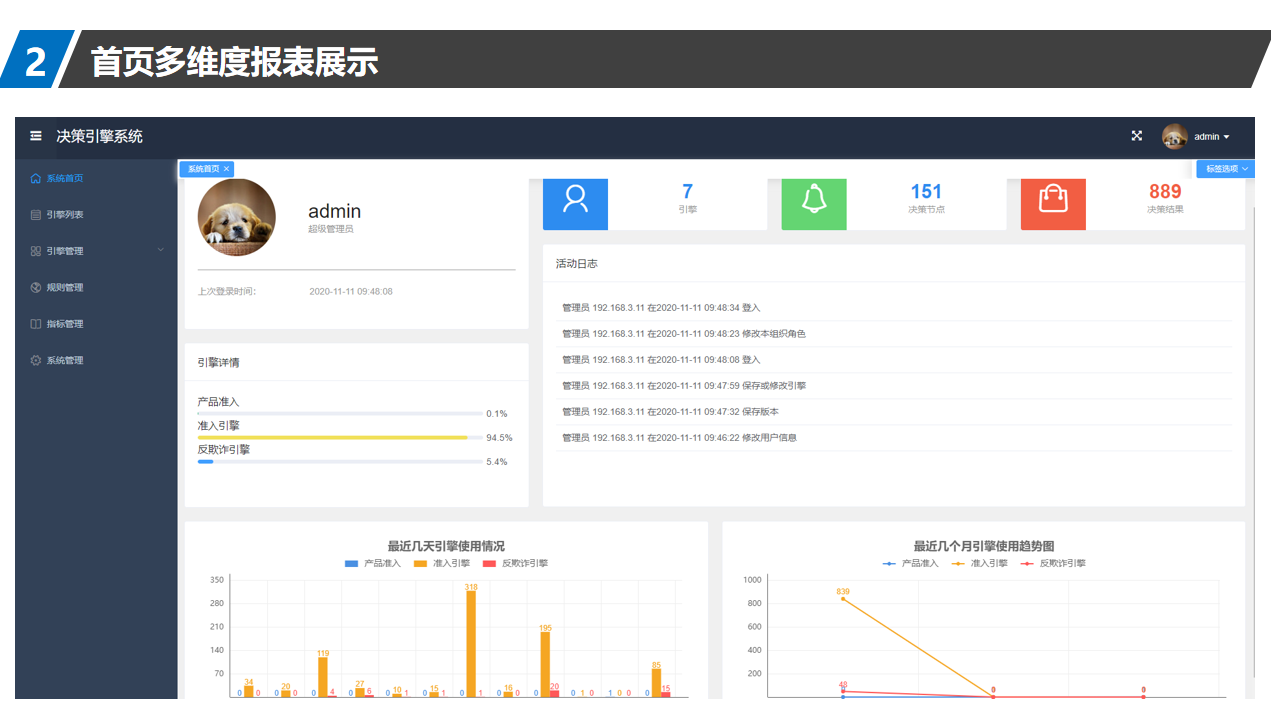Viewport: 1271px width, 707px height.
Task: Click the 反欺诈引擎 progress bar
Action: coord(340,461)
